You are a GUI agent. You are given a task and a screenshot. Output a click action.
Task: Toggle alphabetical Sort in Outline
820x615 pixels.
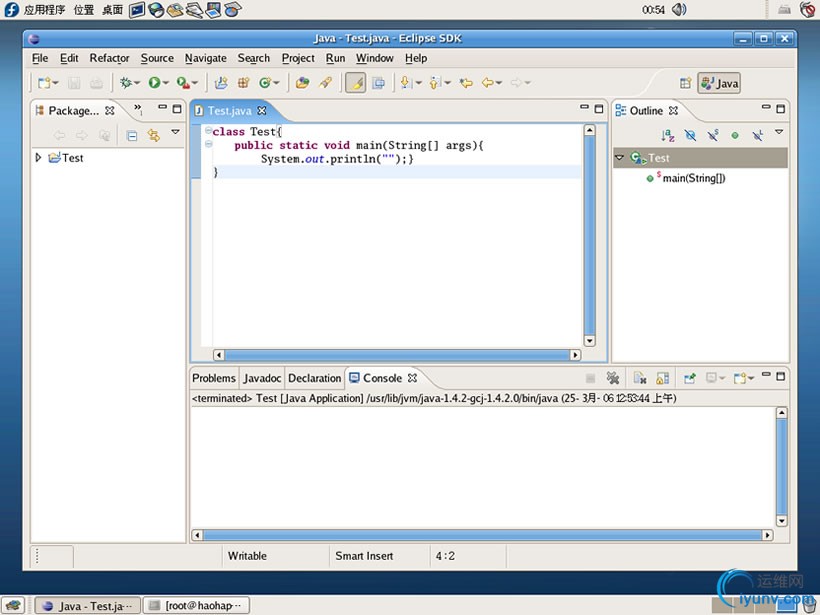(668, 135)
